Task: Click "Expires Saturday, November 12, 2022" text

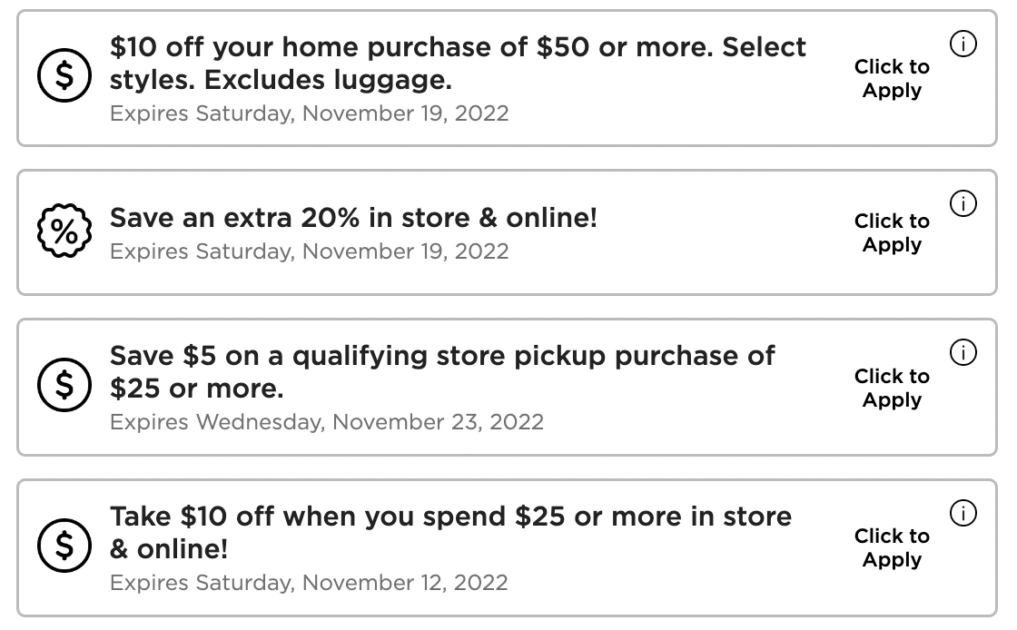Action: click(308, 582)
